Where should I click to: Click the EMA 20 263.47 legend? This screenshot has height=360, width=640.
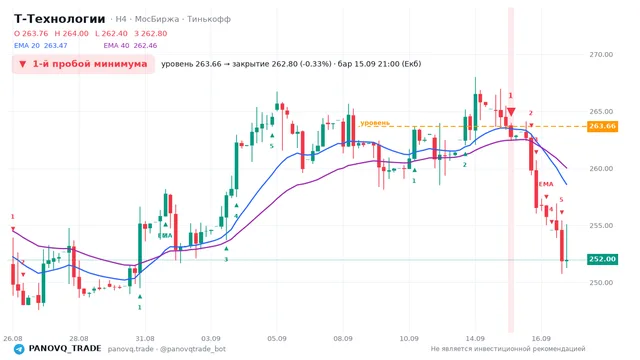[40, 46]
